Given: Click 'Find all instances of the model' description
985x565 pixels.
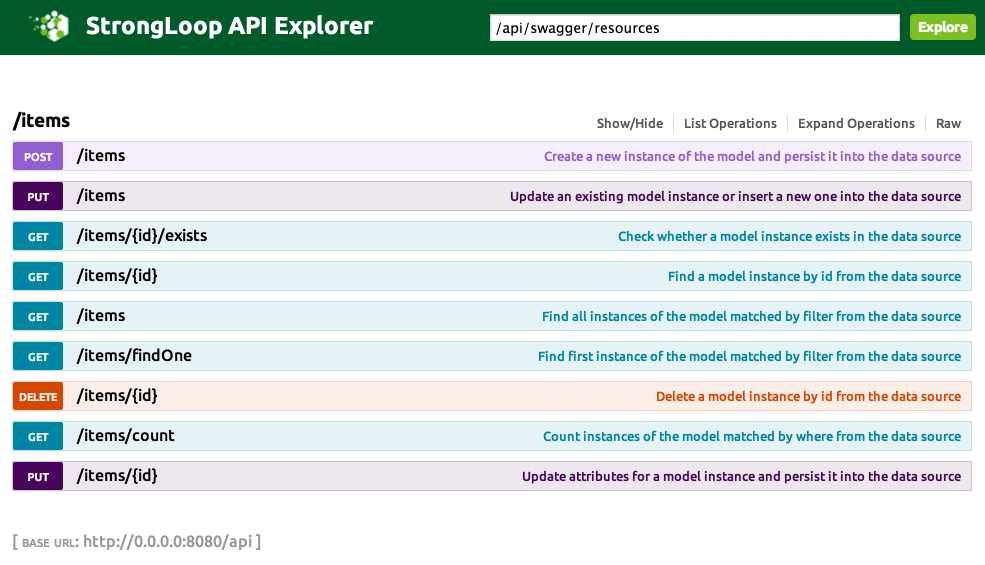Looking at the screenshot, I should (751, 317).
